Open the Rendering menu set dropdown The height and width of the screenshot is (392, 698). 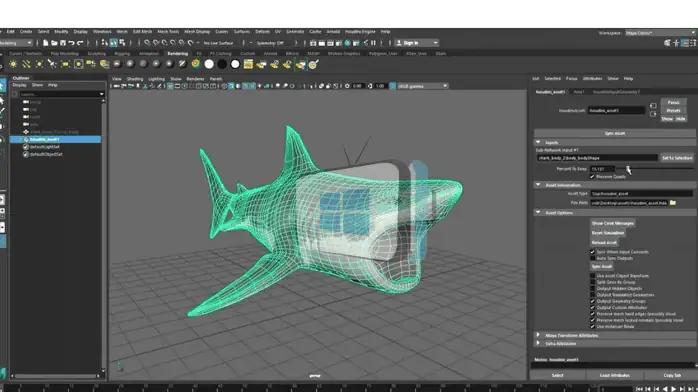coord(16,43)
